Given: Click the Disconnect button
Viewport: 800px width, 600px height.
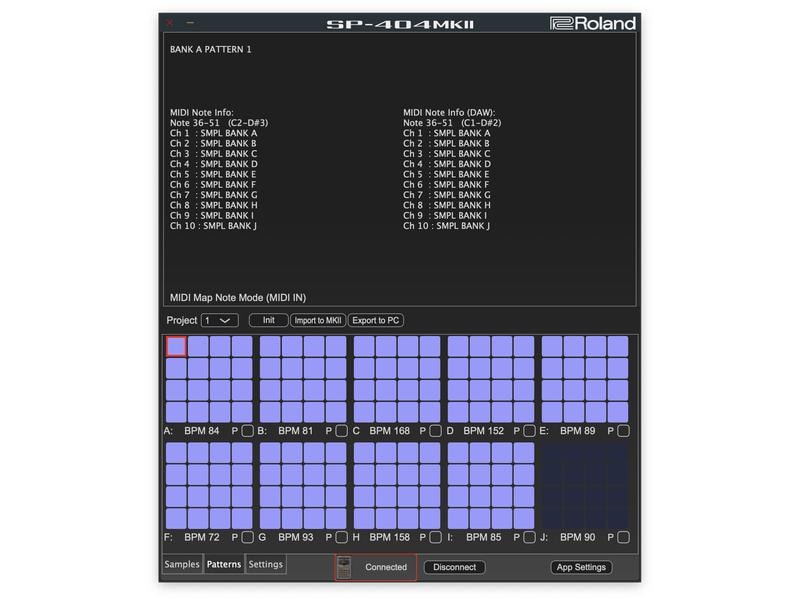Looking at the screenshot, I should 454,567.
